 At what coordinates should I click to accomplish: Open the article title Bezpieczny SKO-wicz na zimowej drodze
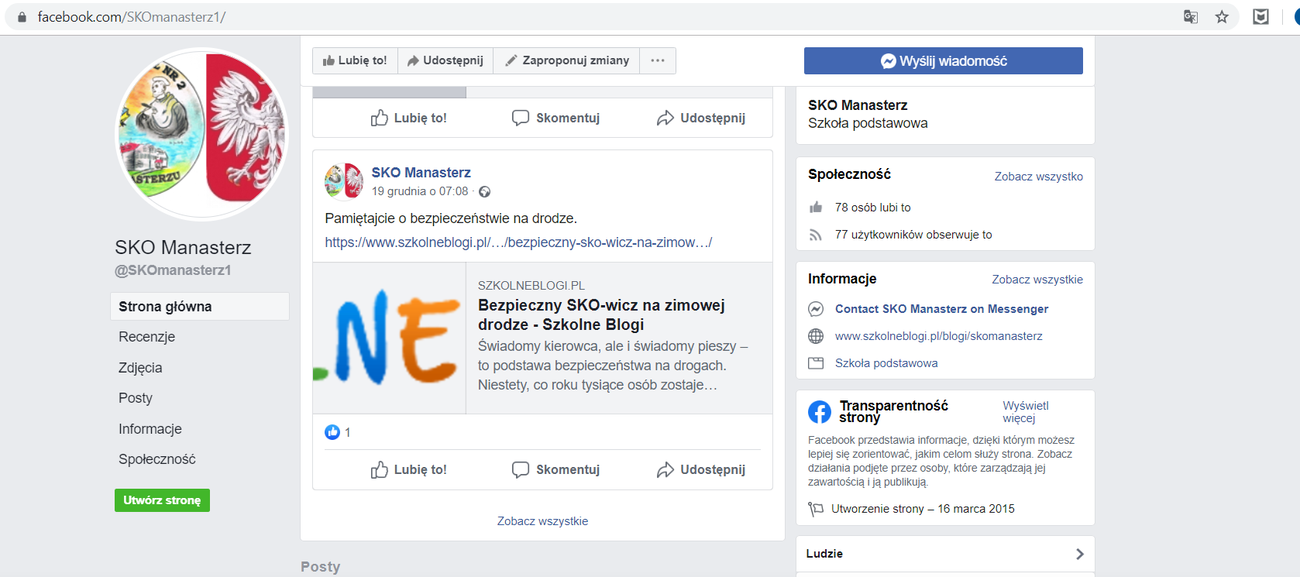coord(601,315)
